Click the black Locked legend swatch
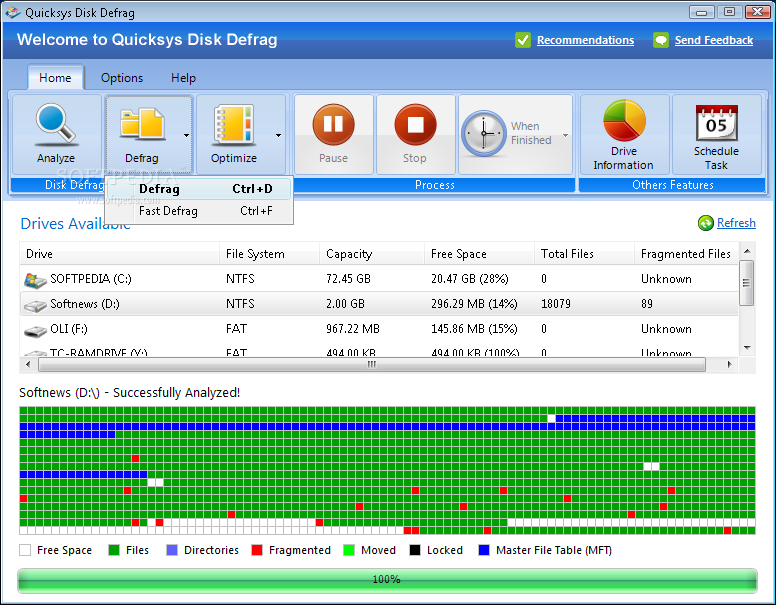776x605 pixels. click(415, 550)
